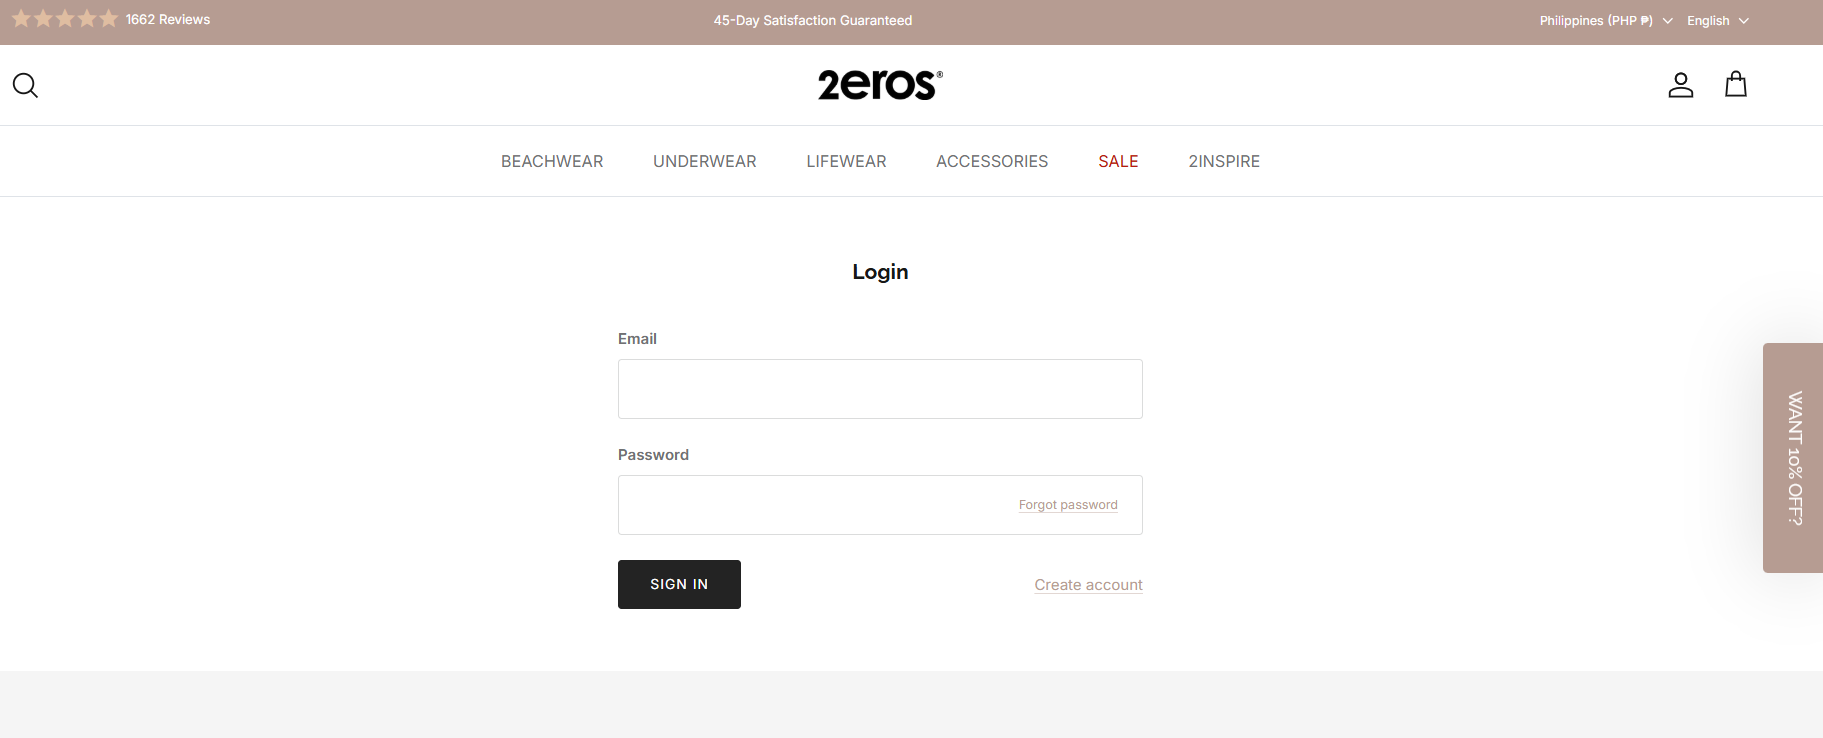Screen dimensions: 1823x738
Task: Open the UNDERWEAR menu
Action: point(705,161)
